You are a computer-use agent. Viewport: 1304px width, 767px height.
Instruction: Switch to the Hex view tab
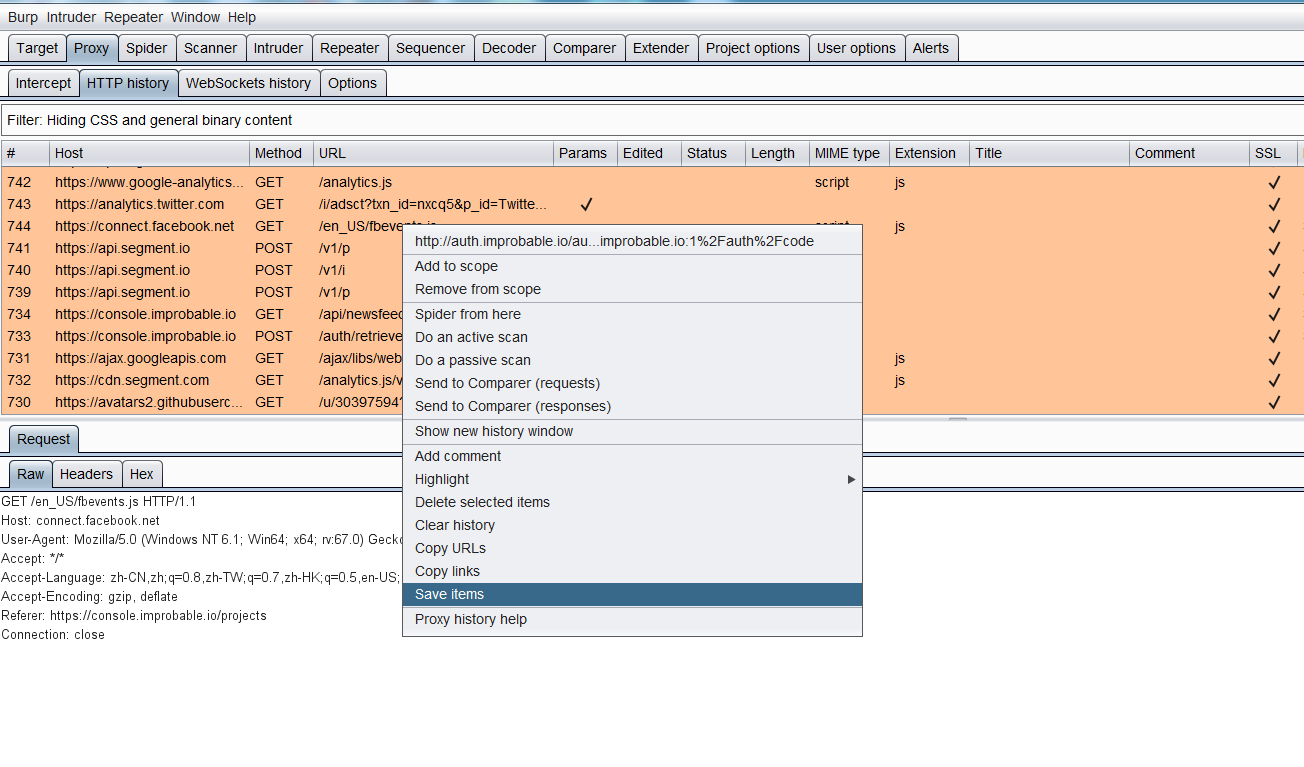[142, 474]
